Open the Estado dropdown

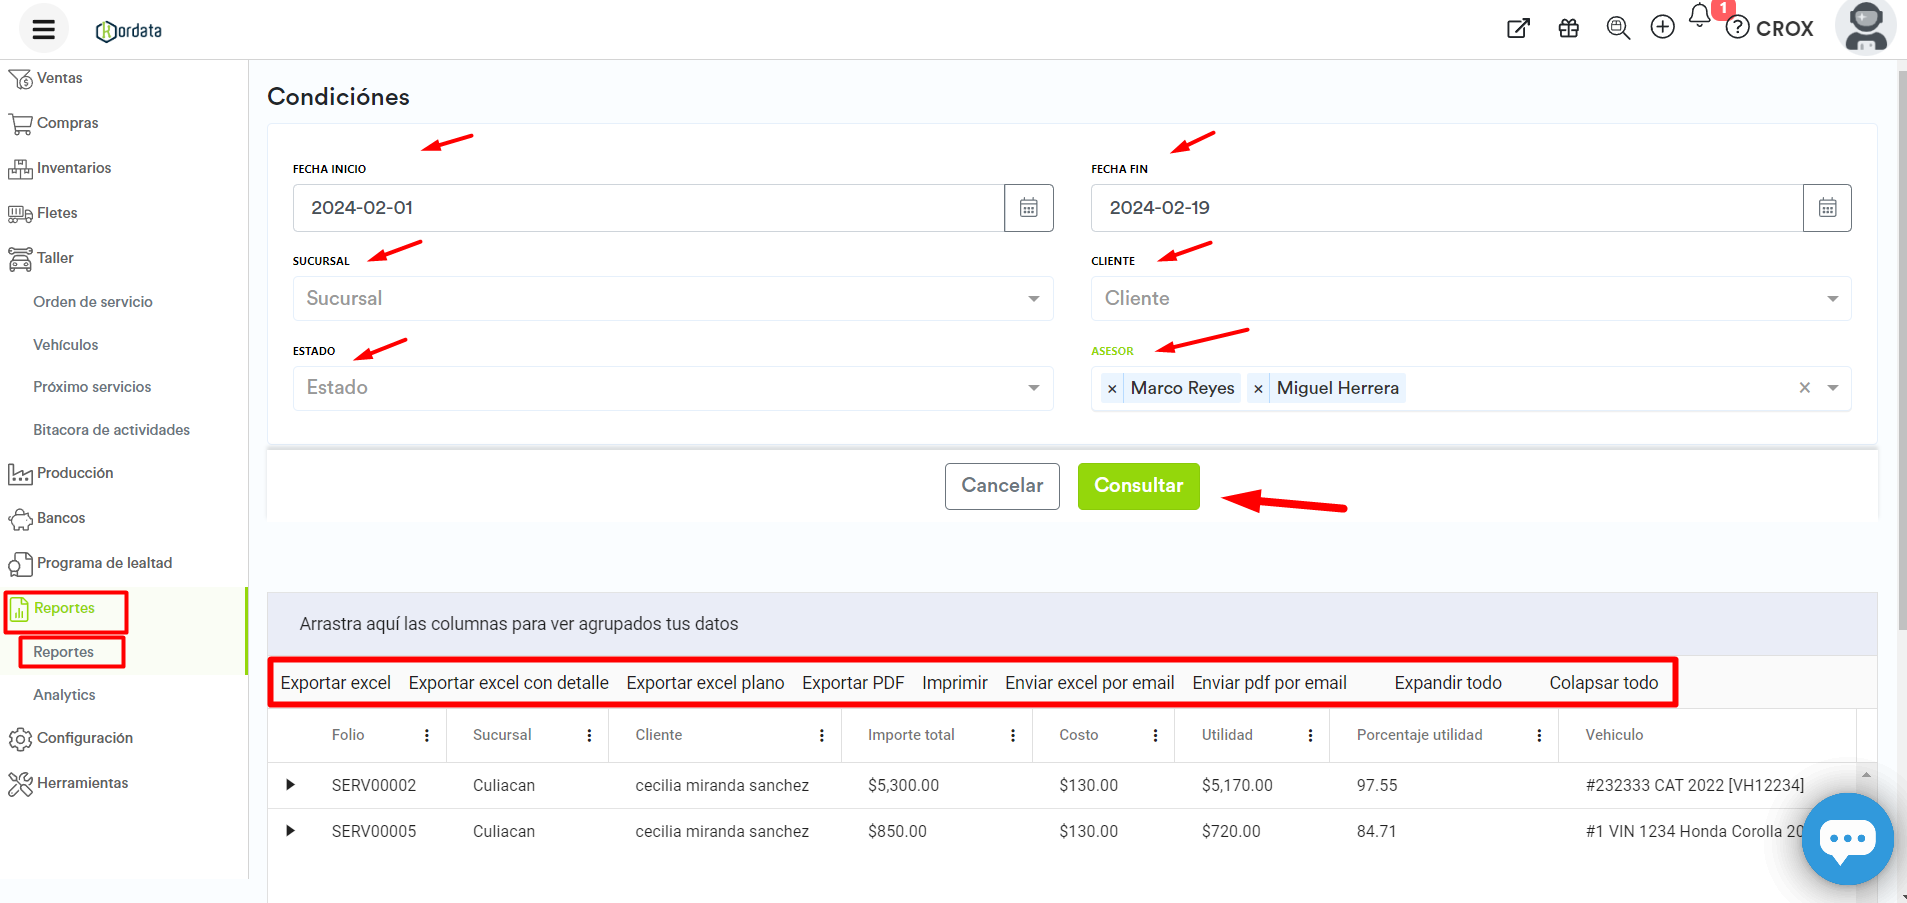[672, 388]
